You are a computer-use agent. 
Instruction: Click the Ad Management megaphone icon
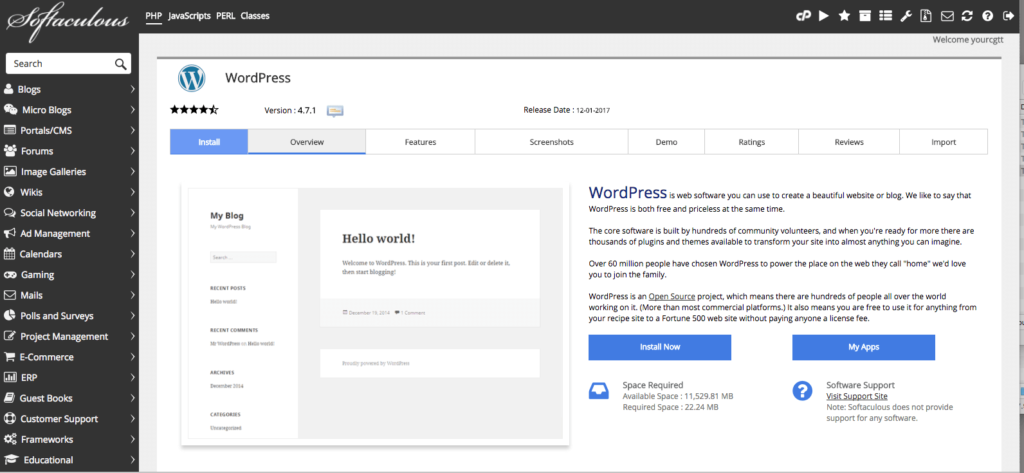pyautogui.click(x=9, y=233)
